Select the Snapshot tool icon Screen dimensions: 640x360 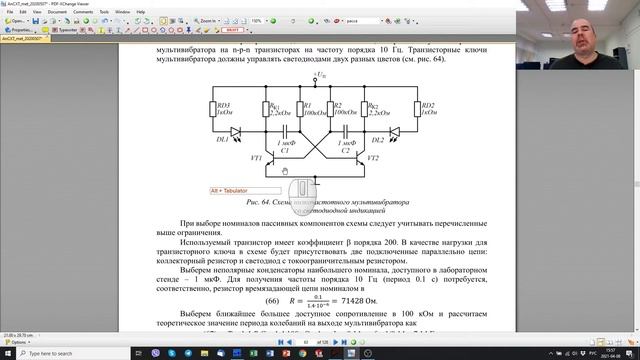(181, 21)
